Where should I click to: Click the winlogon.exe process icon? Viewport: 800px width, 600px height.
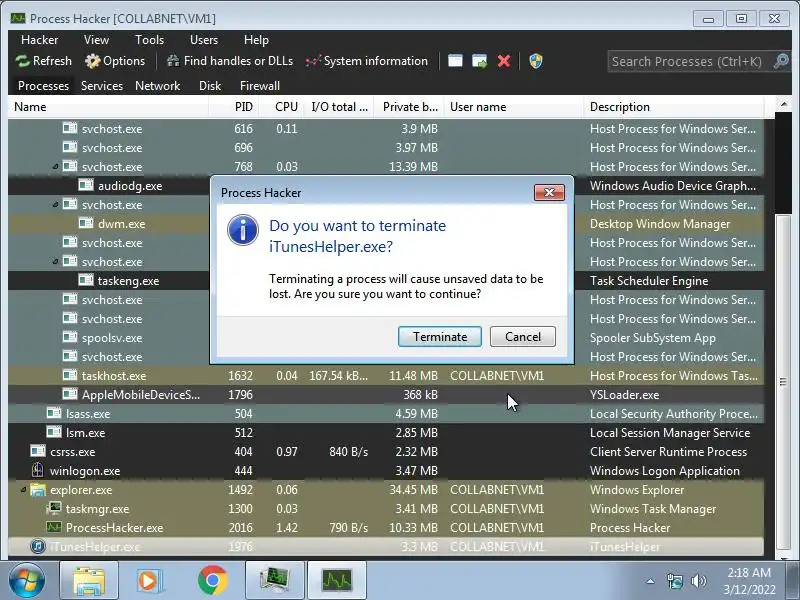tap(37, 469)
